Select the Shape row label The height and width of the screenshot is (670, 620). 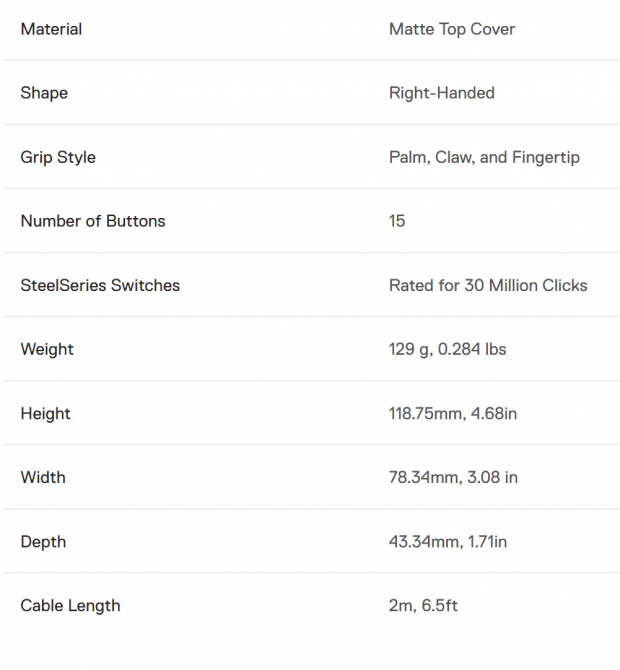[44, 93]
